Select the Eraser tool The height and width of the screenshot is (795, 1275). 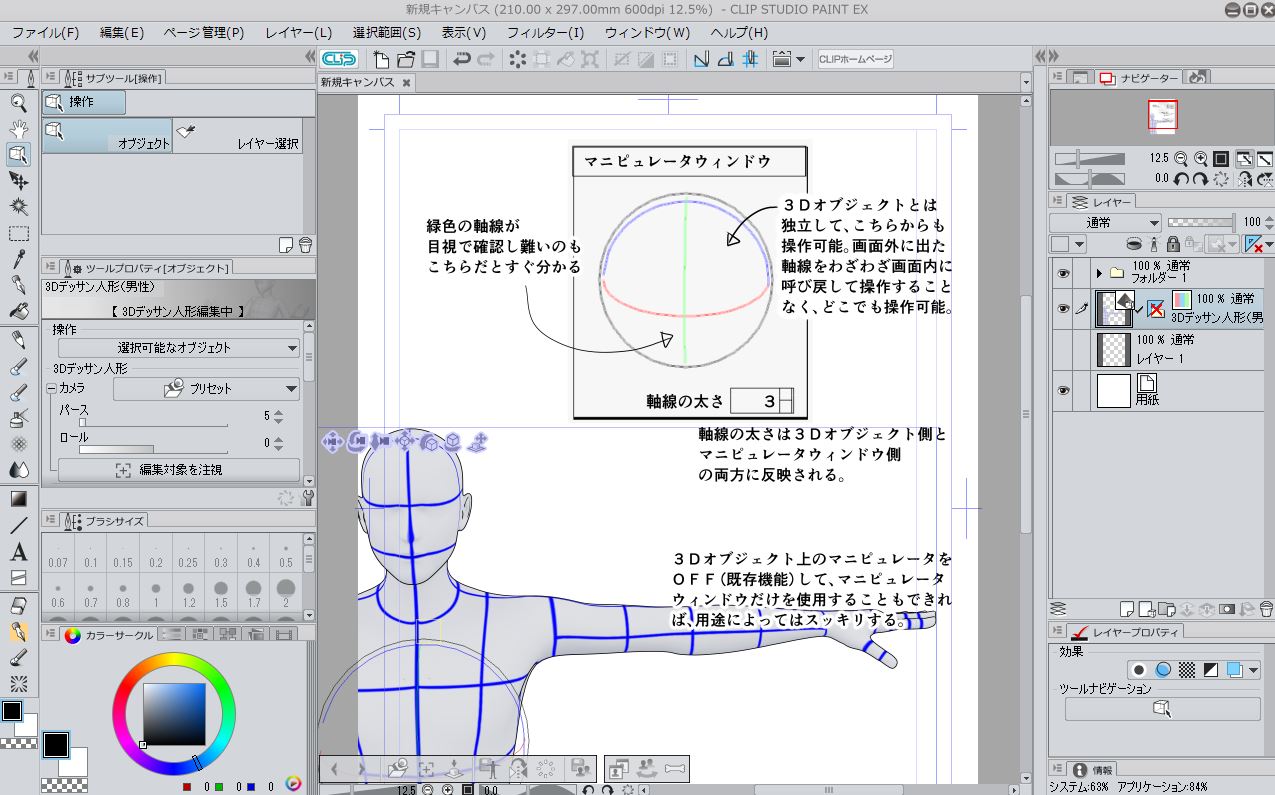click(18, 606)
